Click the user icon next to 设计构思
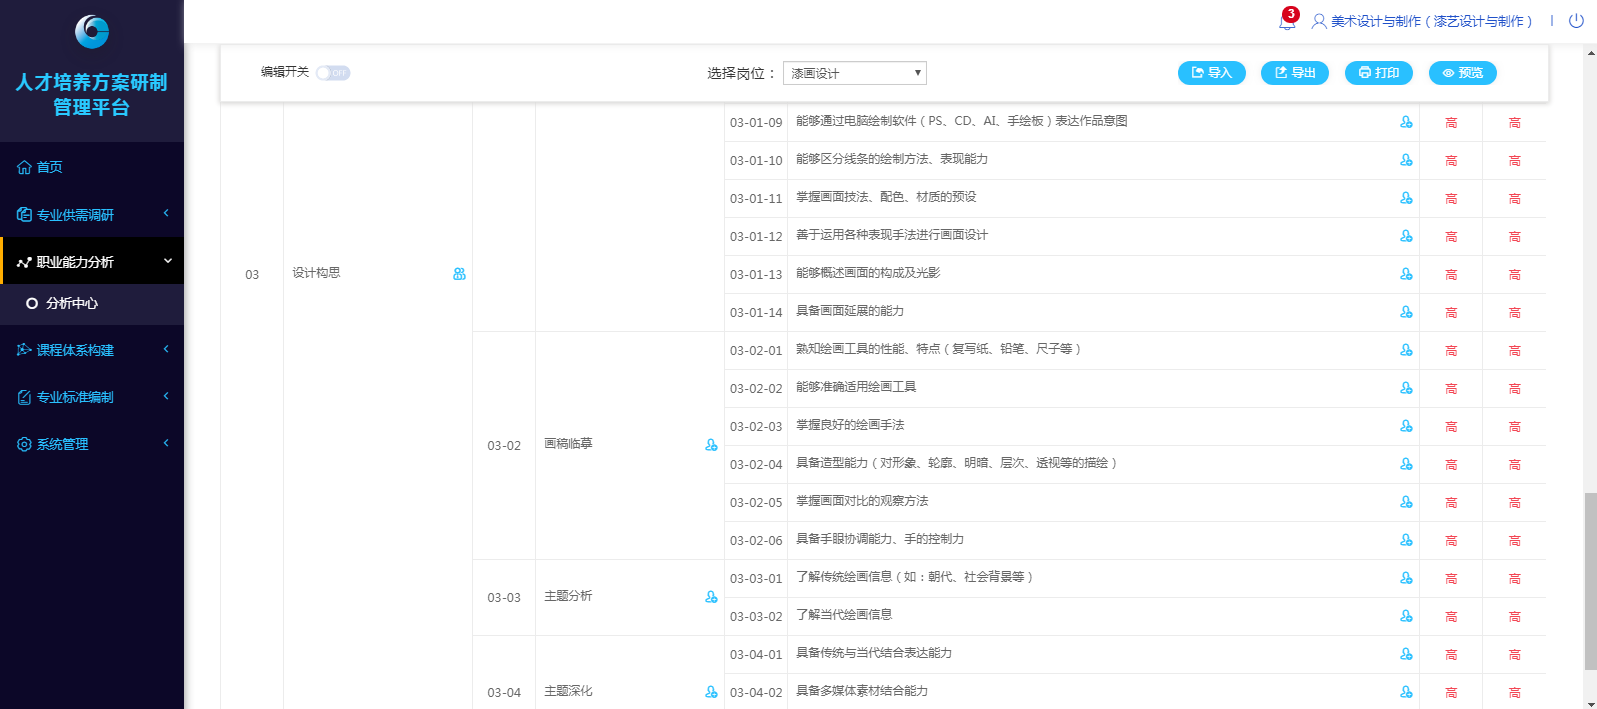 coord(459,274)
